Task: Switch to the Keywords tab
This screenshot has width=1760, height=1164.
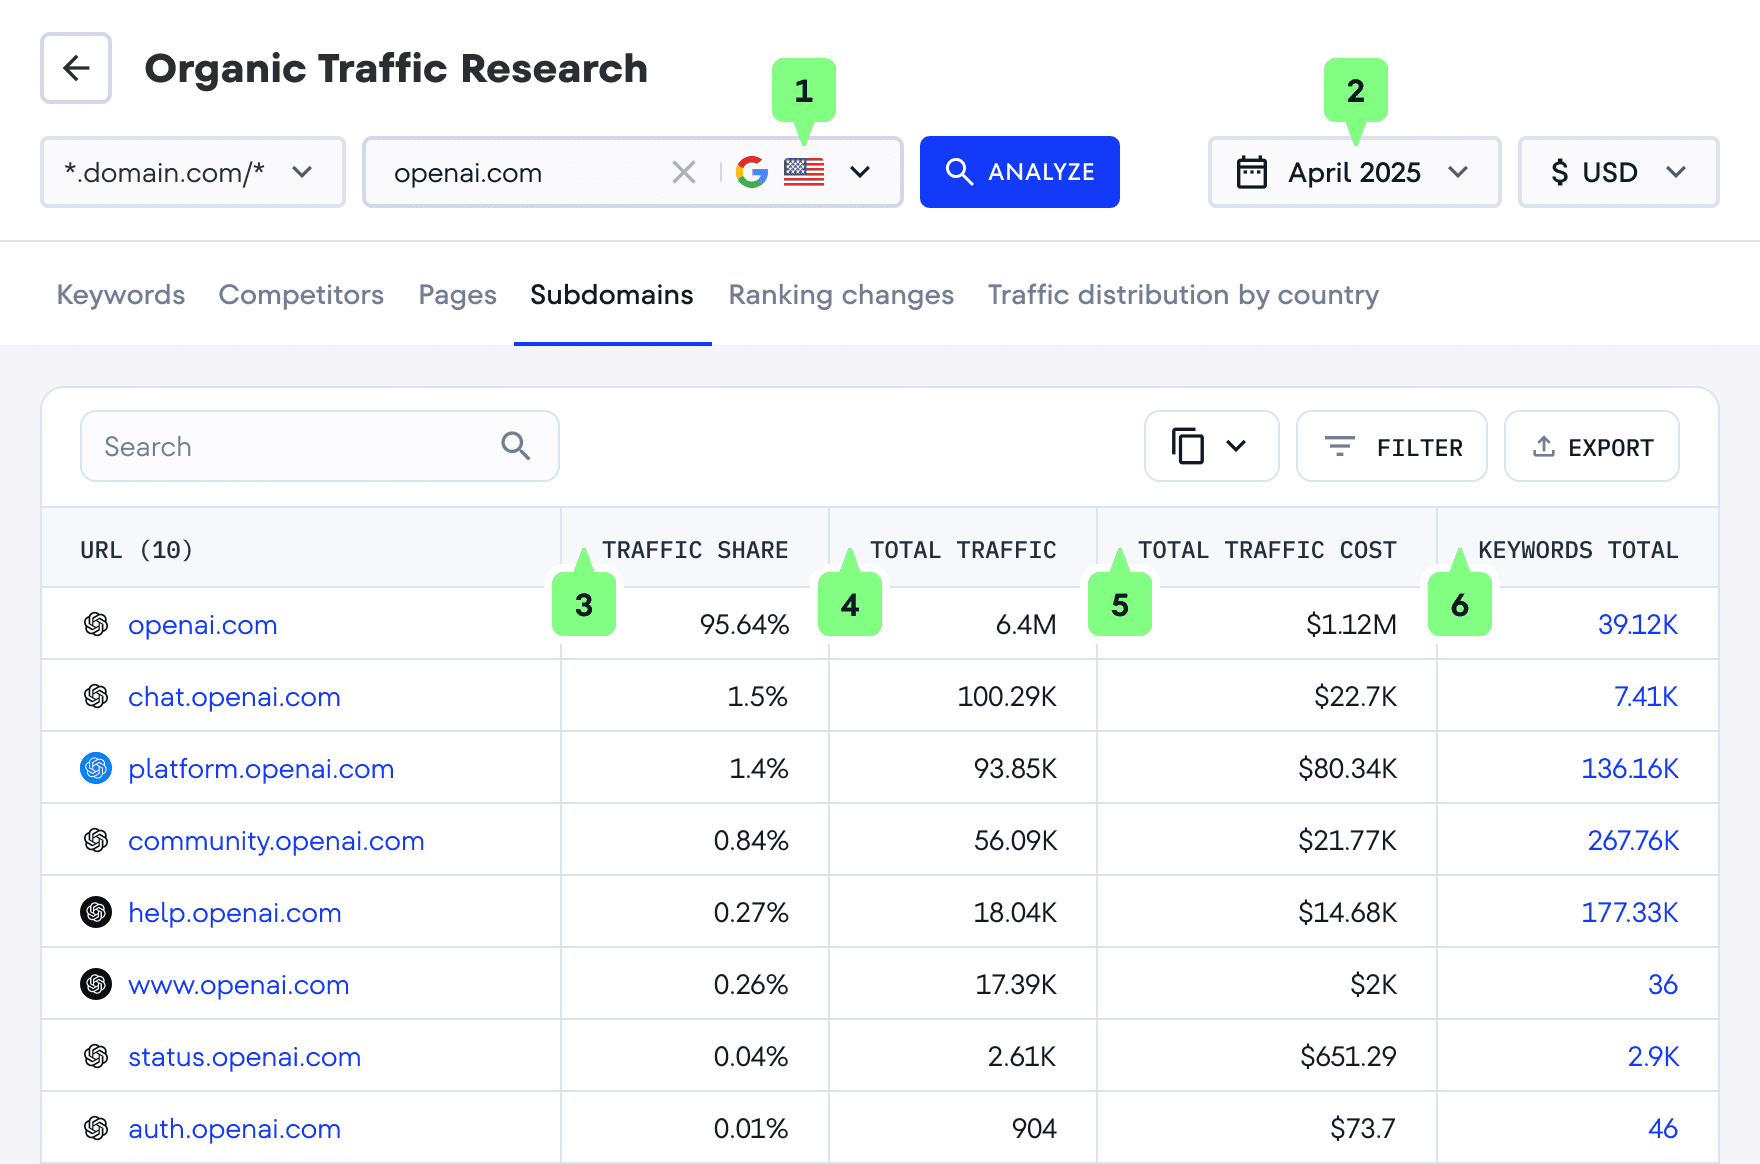Action: pos(121,295)
